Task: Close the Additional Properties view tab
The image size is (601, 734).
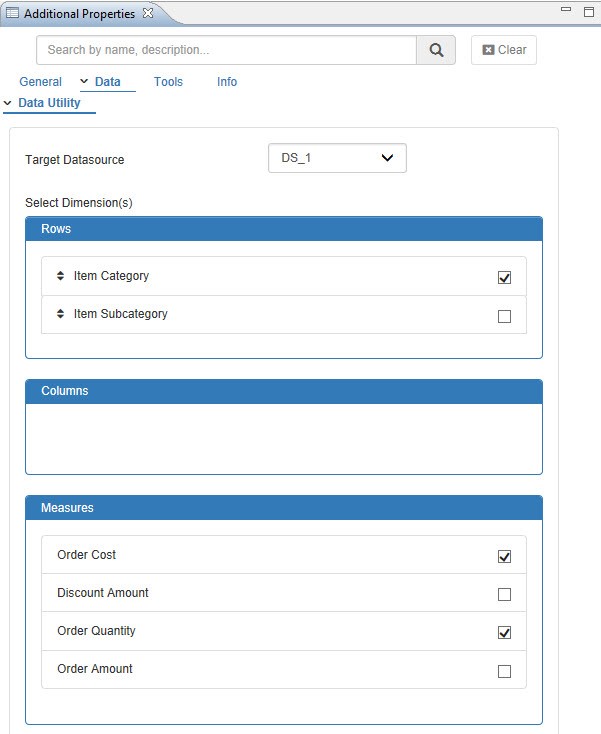Action: 148,14
